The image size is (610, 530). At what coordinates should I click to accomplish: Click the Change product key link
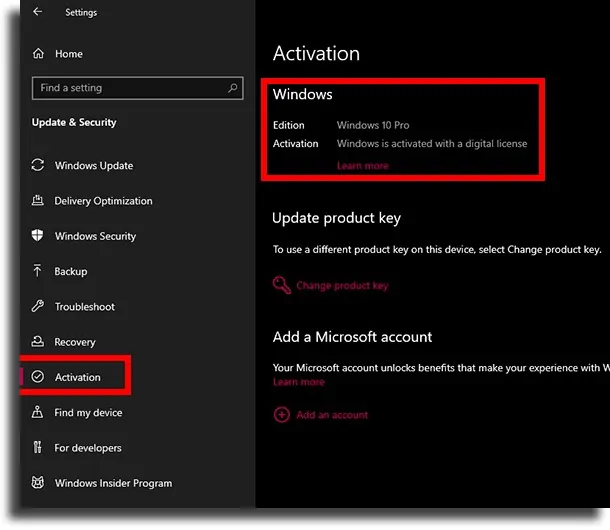point(342,286)
